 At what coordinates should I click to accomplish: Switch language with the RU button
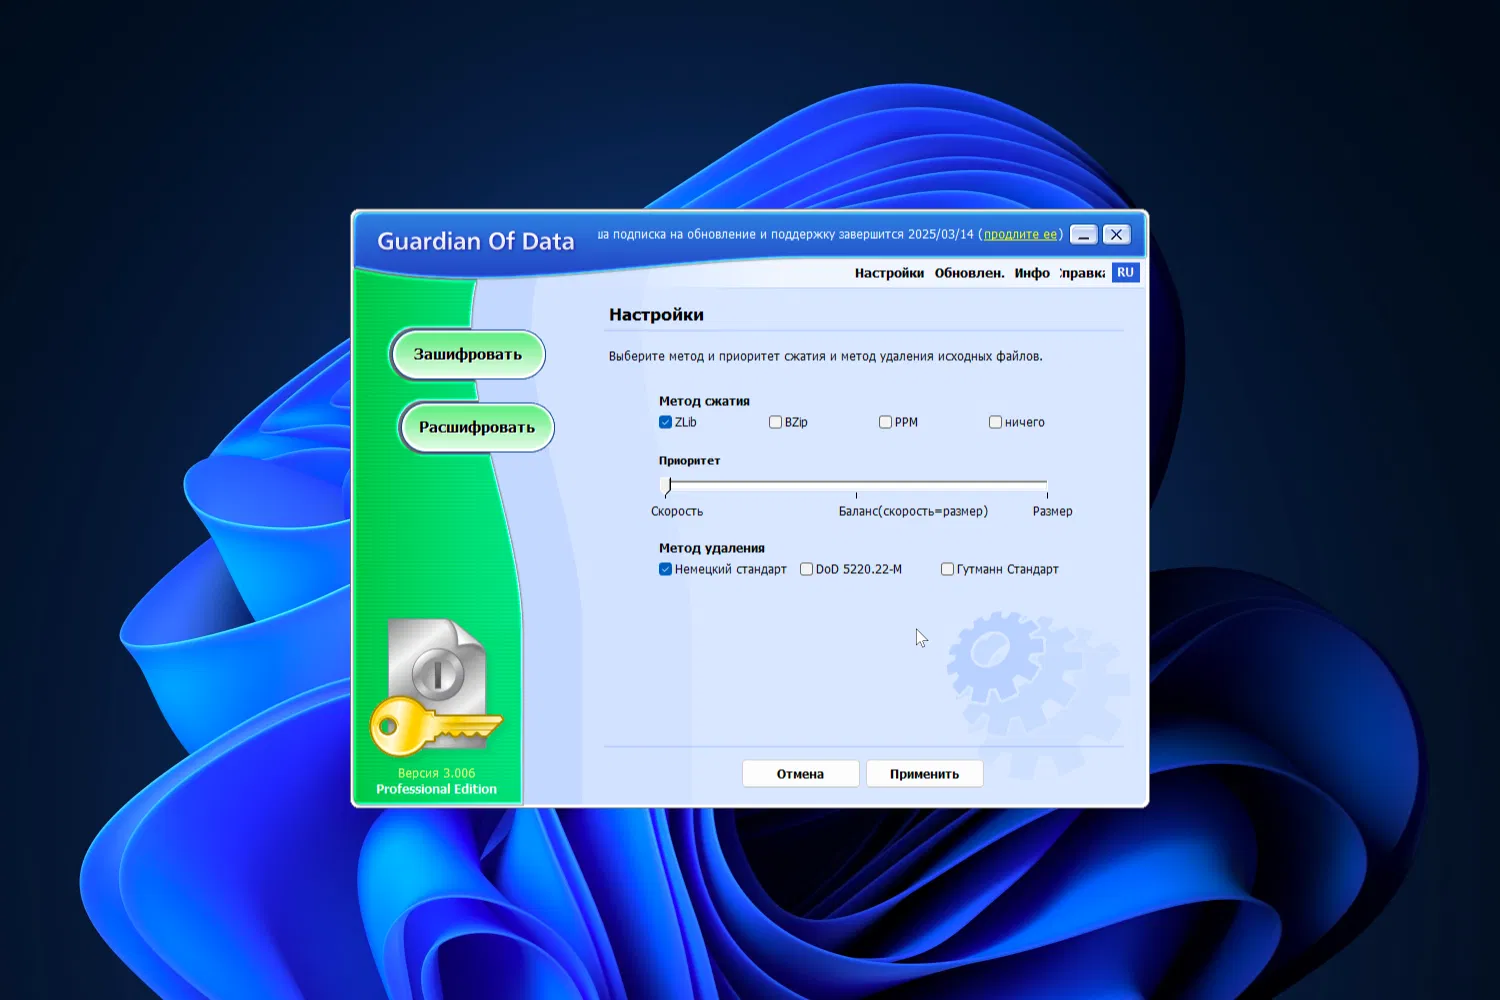[x=1126, y=272]
